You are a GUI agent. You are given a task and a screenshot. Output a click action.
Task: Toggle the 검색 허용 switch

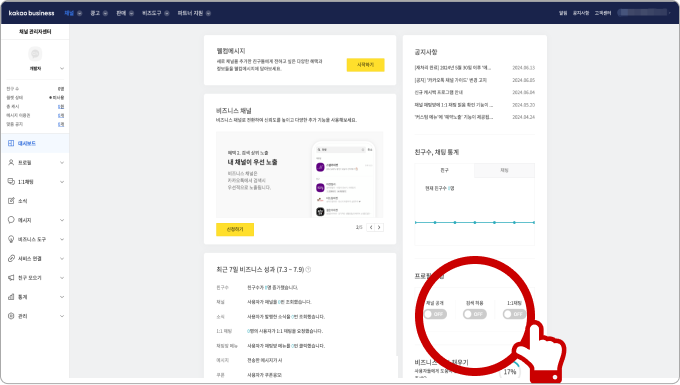474,314
